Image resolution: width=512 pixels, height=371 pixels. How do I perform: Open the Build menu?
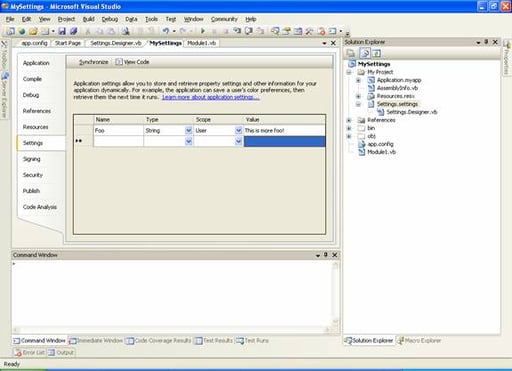pos(89,19)
